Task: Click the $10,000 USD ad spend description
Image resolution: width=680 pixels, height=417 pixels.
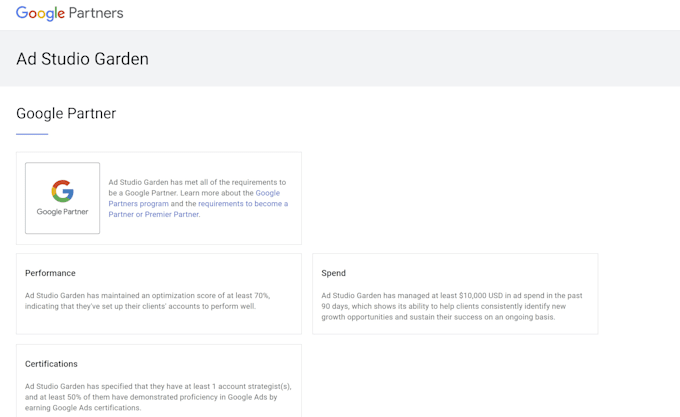Action: [x=451, y=306]
